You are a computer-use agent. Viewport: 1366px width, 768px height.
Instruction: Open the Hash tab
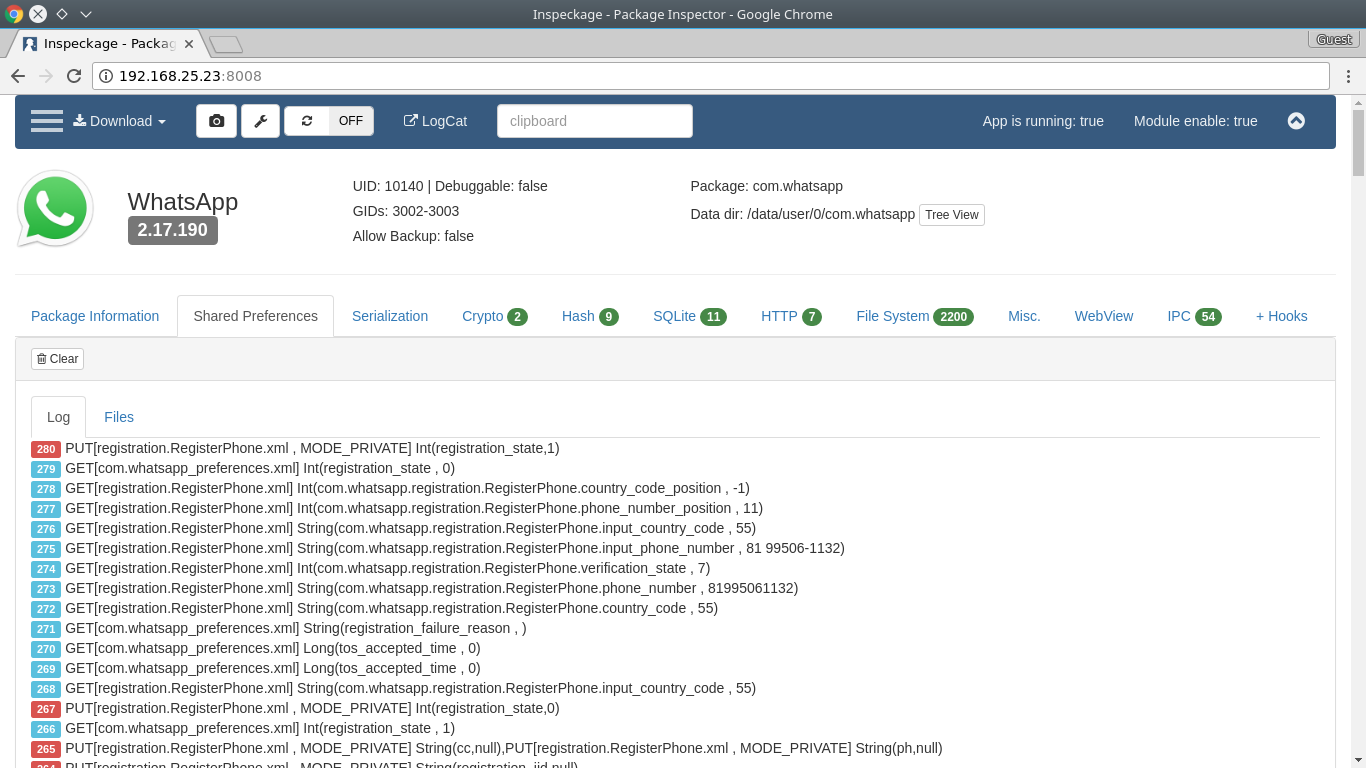590,316
